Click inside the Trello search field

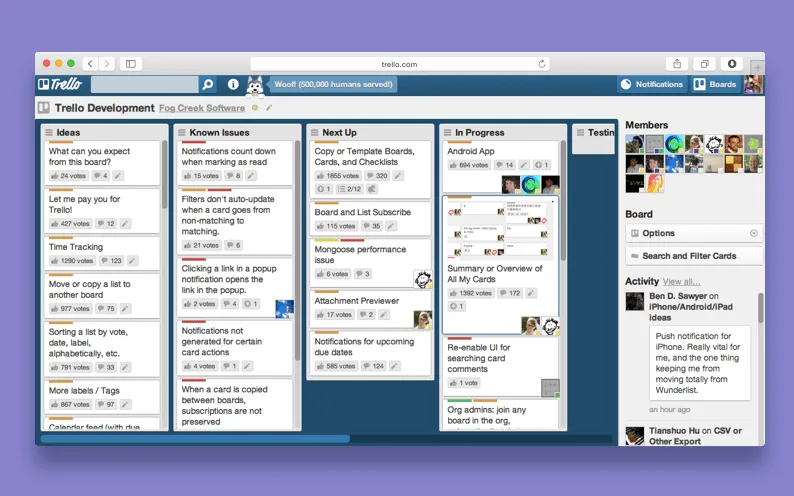(x=144, y=84)
